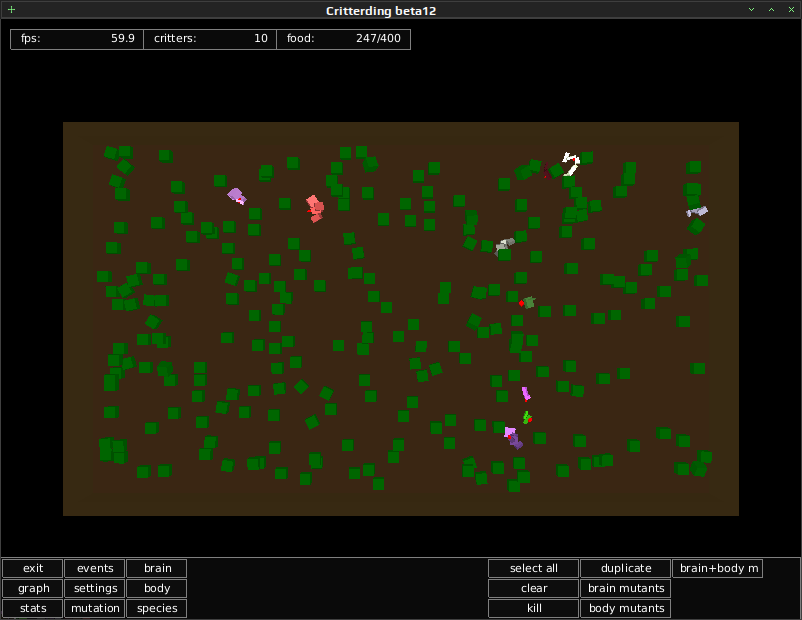This screenshot has width=802, height=620.
Task: Click the food count 247/400
Action: (378, 38)
